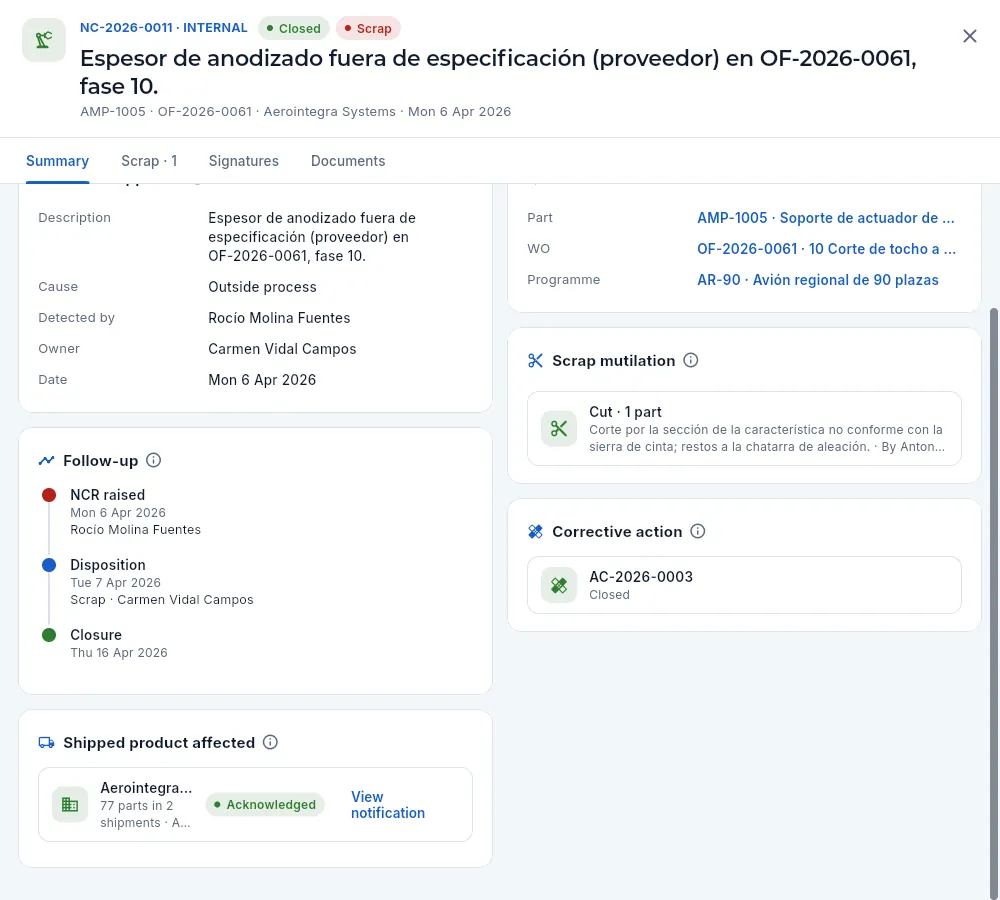Click the info icon next to Scrap mutilation
1000x900 pixels.
tap(691, 360)
